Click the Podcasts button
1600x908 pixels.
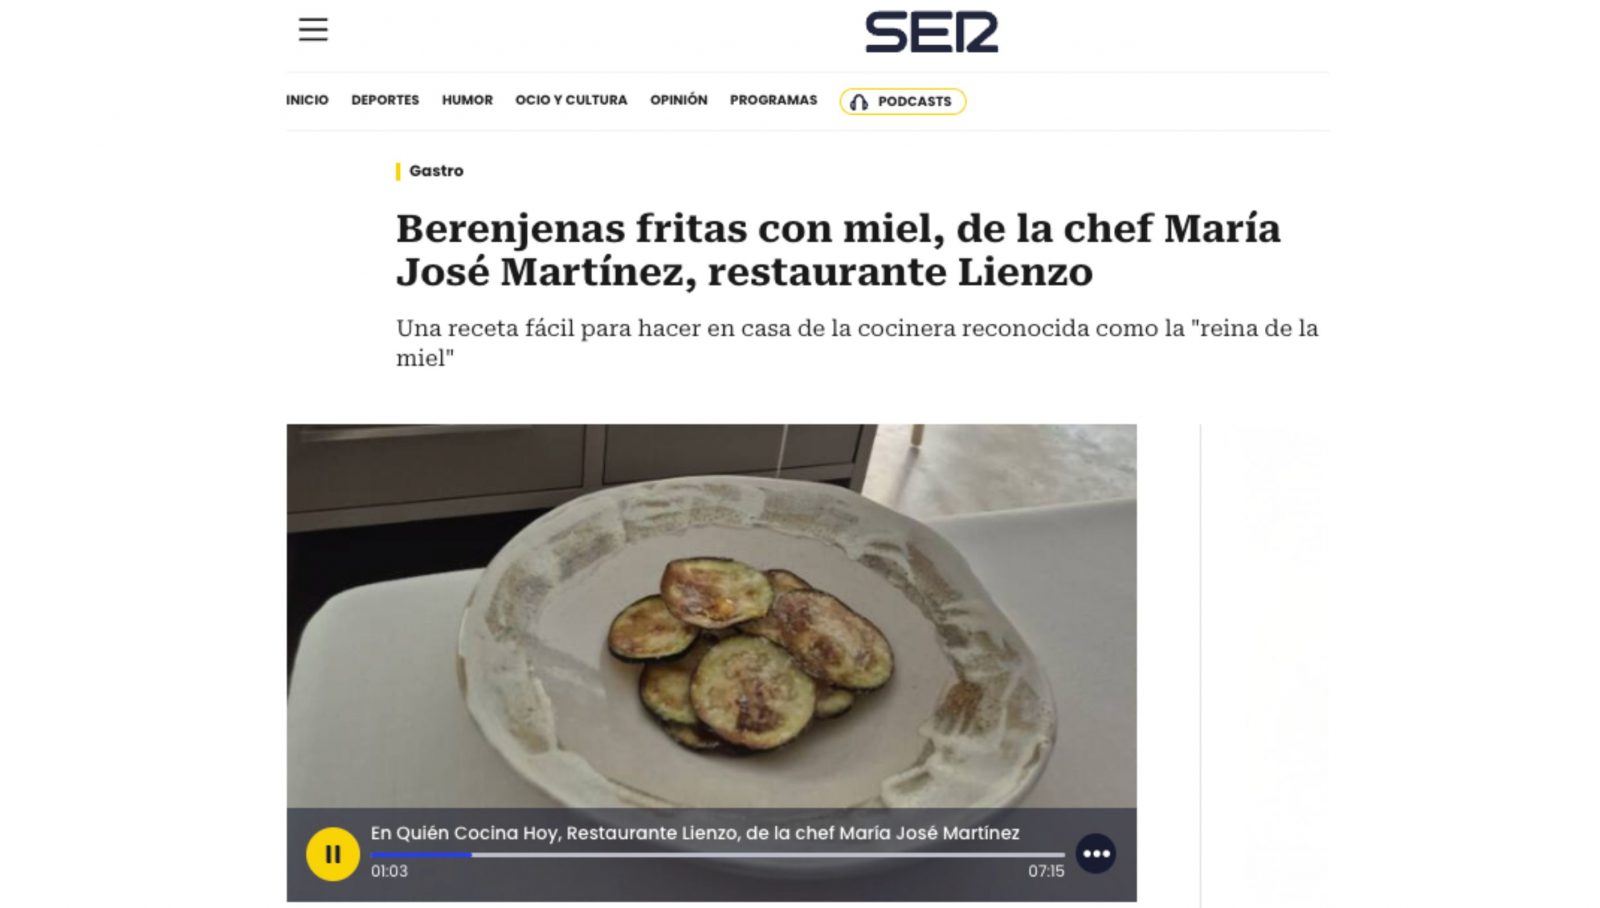[x=902, y=101]
